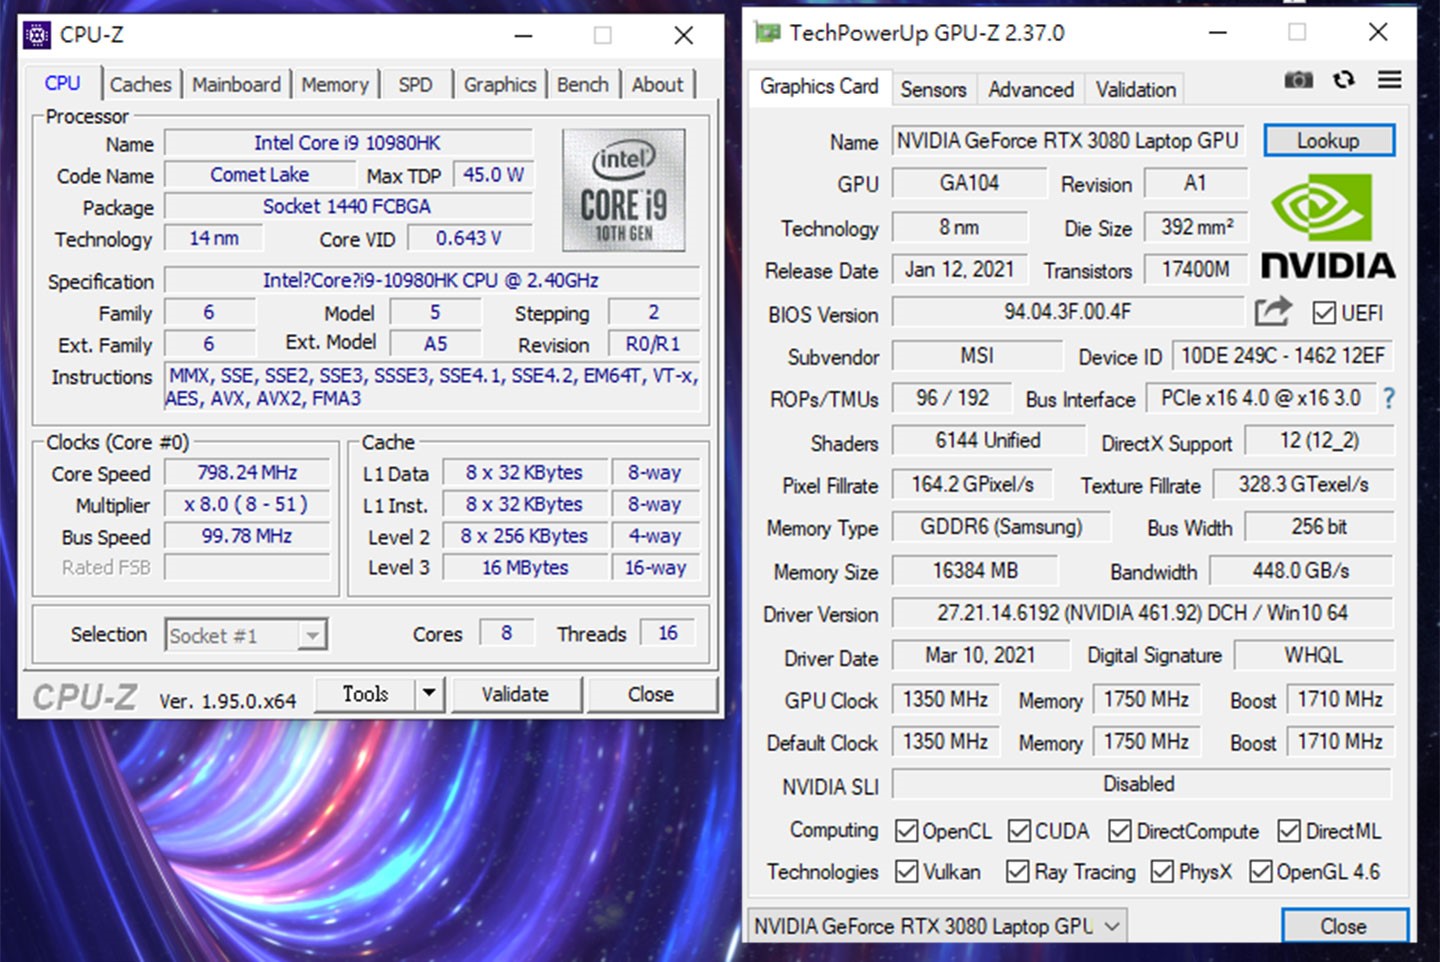Image resolution: width=1440 pixels, height=962 pixels.
Task: Click the Tools button in CPU-Z
Action: [365, 694]
